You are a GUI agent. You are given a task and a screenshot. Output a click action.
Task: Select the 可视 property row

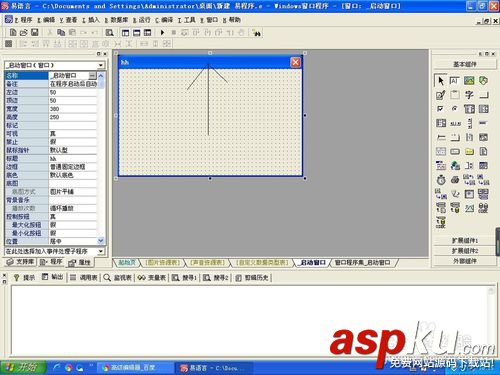pos(51,133)
